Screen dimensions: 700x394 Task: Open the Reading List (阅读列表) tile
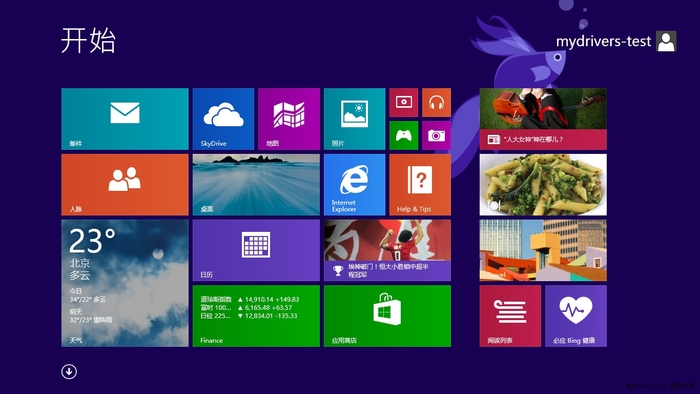(510, 316)
